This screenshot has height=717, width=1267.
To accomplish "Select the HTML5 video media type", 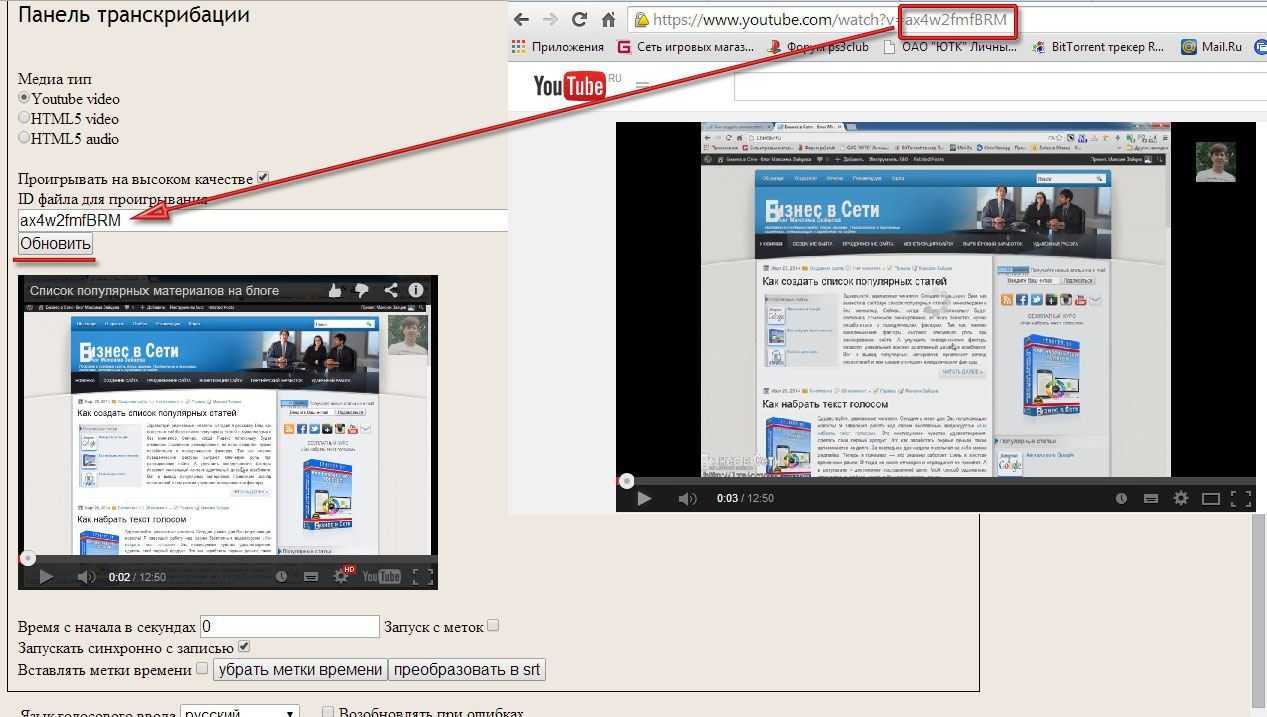I will 25,118.
